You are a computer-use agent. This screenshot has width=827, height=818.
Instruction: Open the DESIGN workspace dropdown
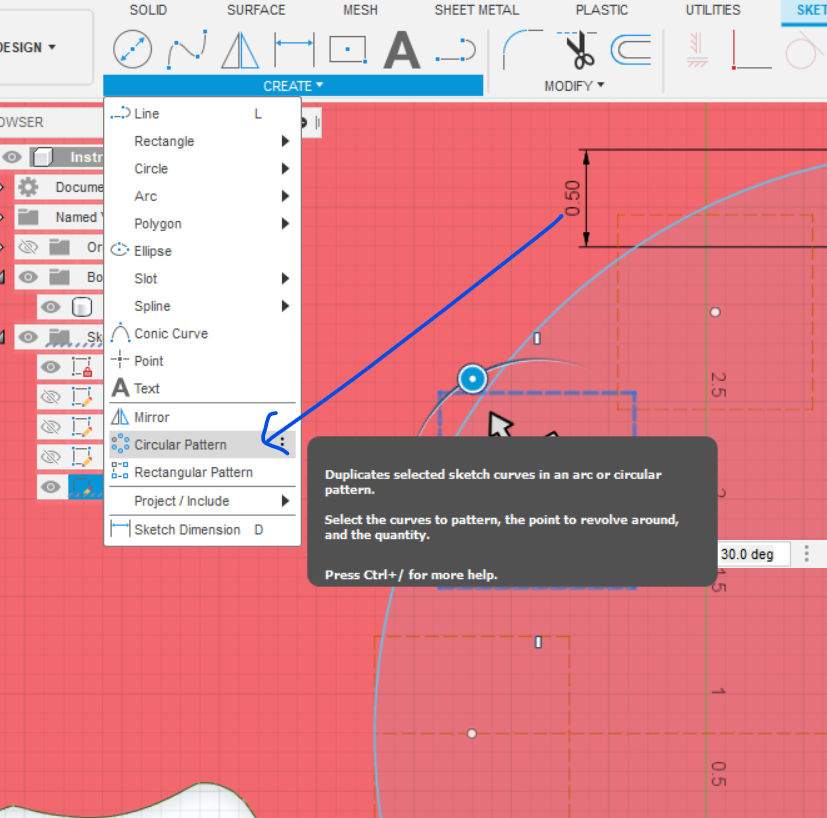click(27, 47)
